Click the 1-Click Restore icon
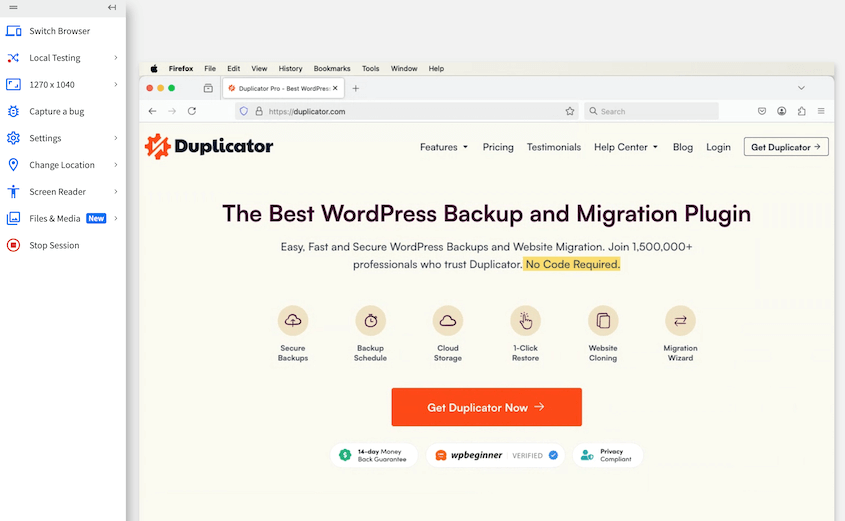This screenshot has width=845, height=521. 525,321
